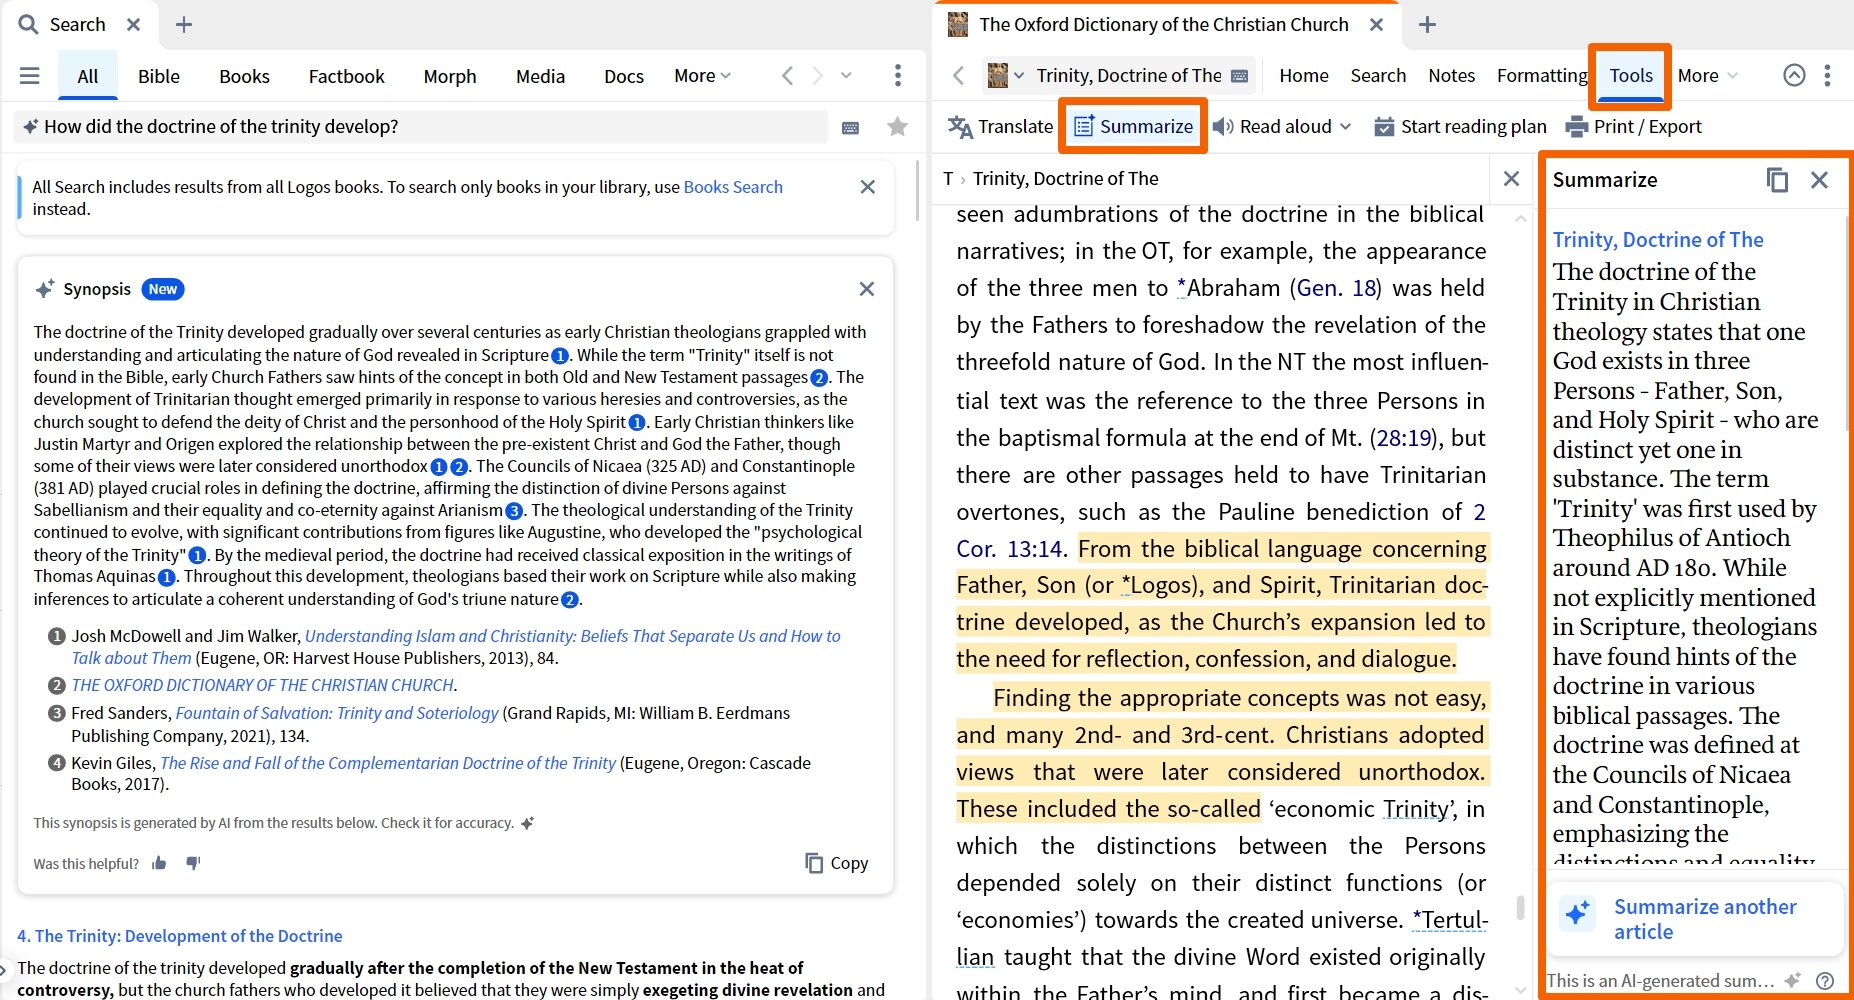Viewport: 1854px width, 1000px height.
Task: Dismiss All Search info banner
Action: [x=868, y=187]
